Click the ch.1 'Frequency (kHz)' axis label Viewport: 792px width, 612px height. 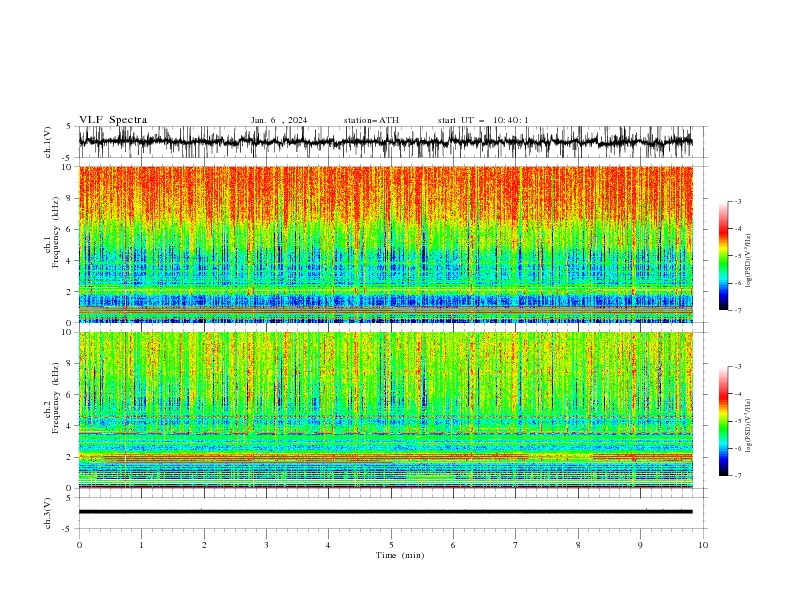(x=56, y=232)
